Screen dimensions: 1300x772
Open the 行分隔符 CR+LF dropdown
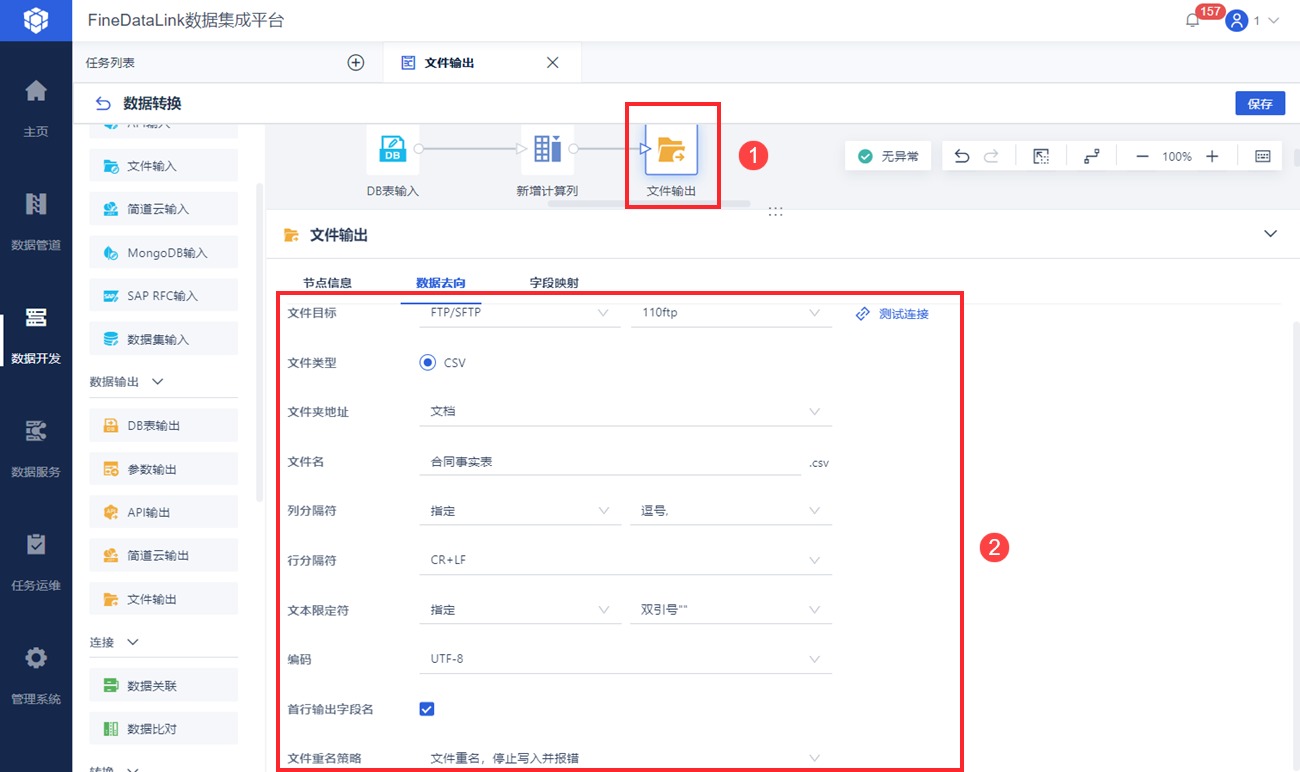(x=625, y=560)
